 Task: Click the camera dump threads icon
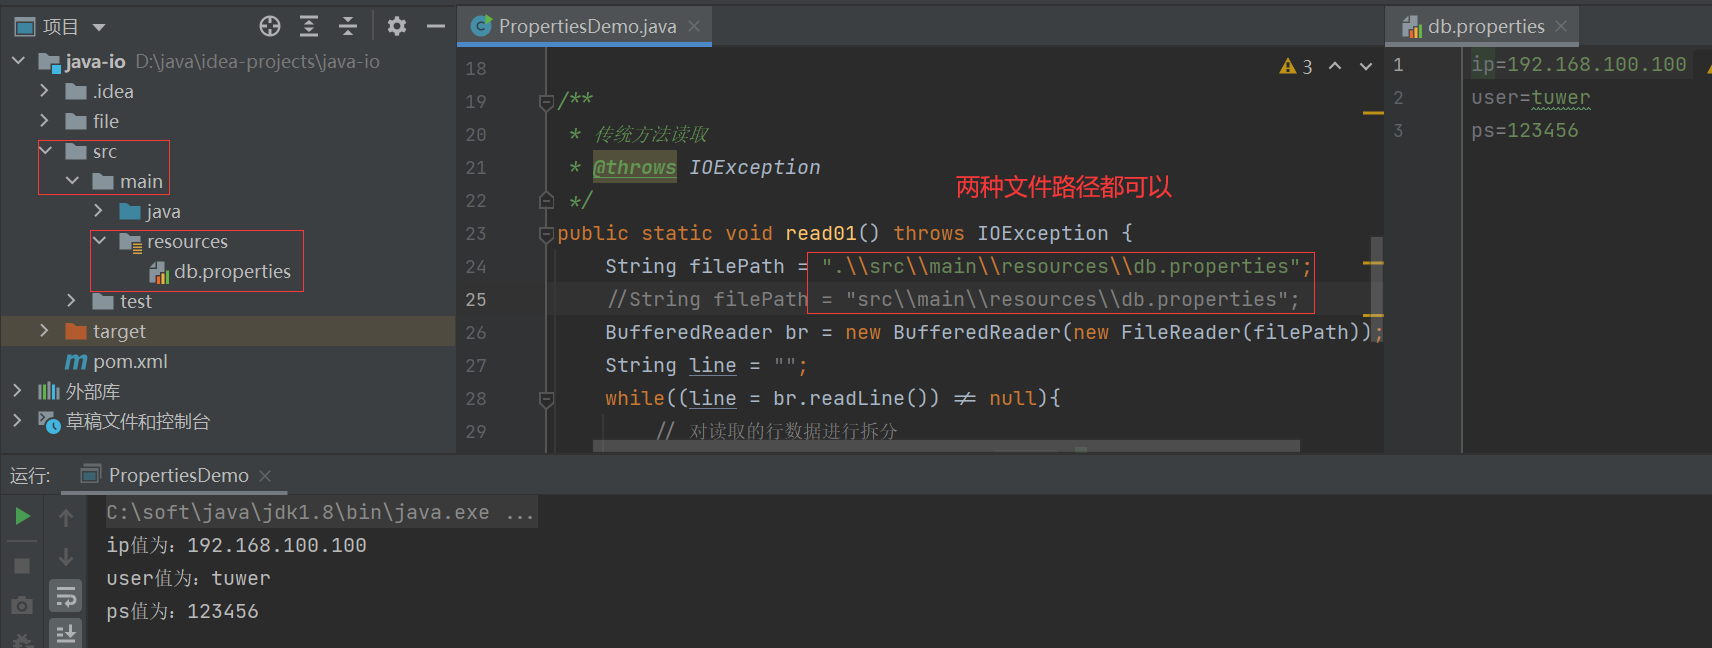click(22, 606)
